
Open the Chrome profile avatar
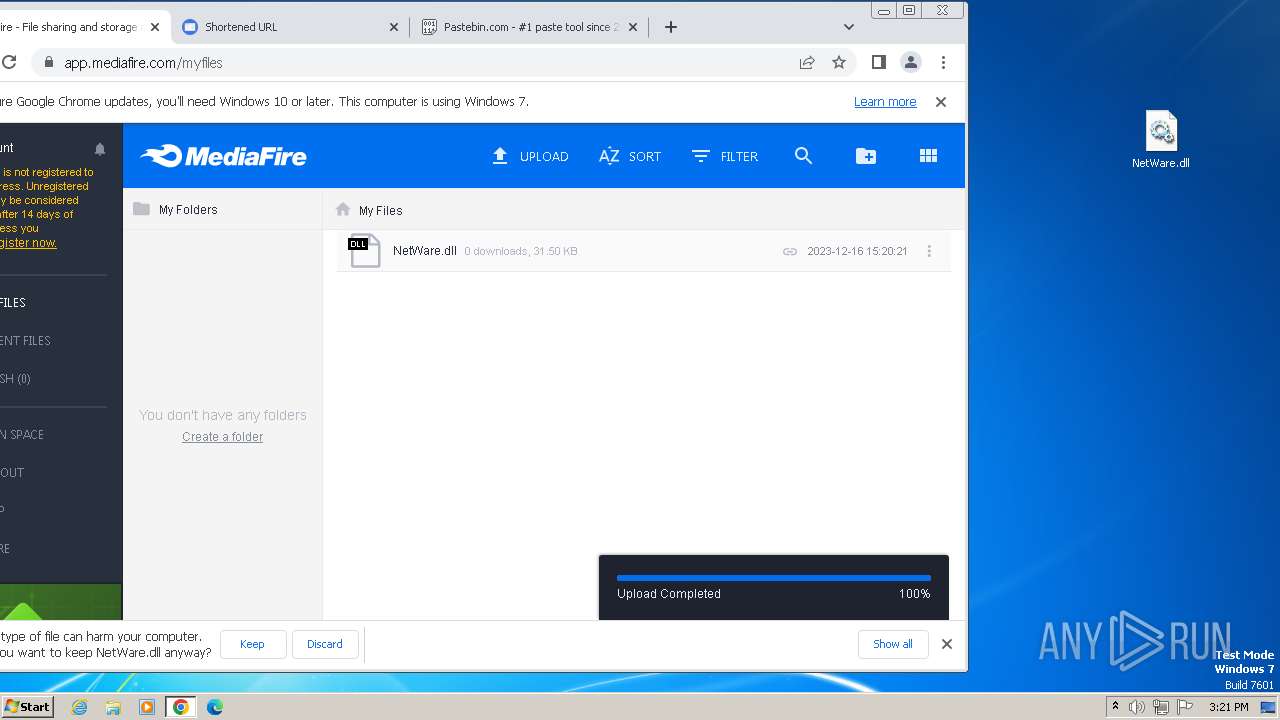911,62
